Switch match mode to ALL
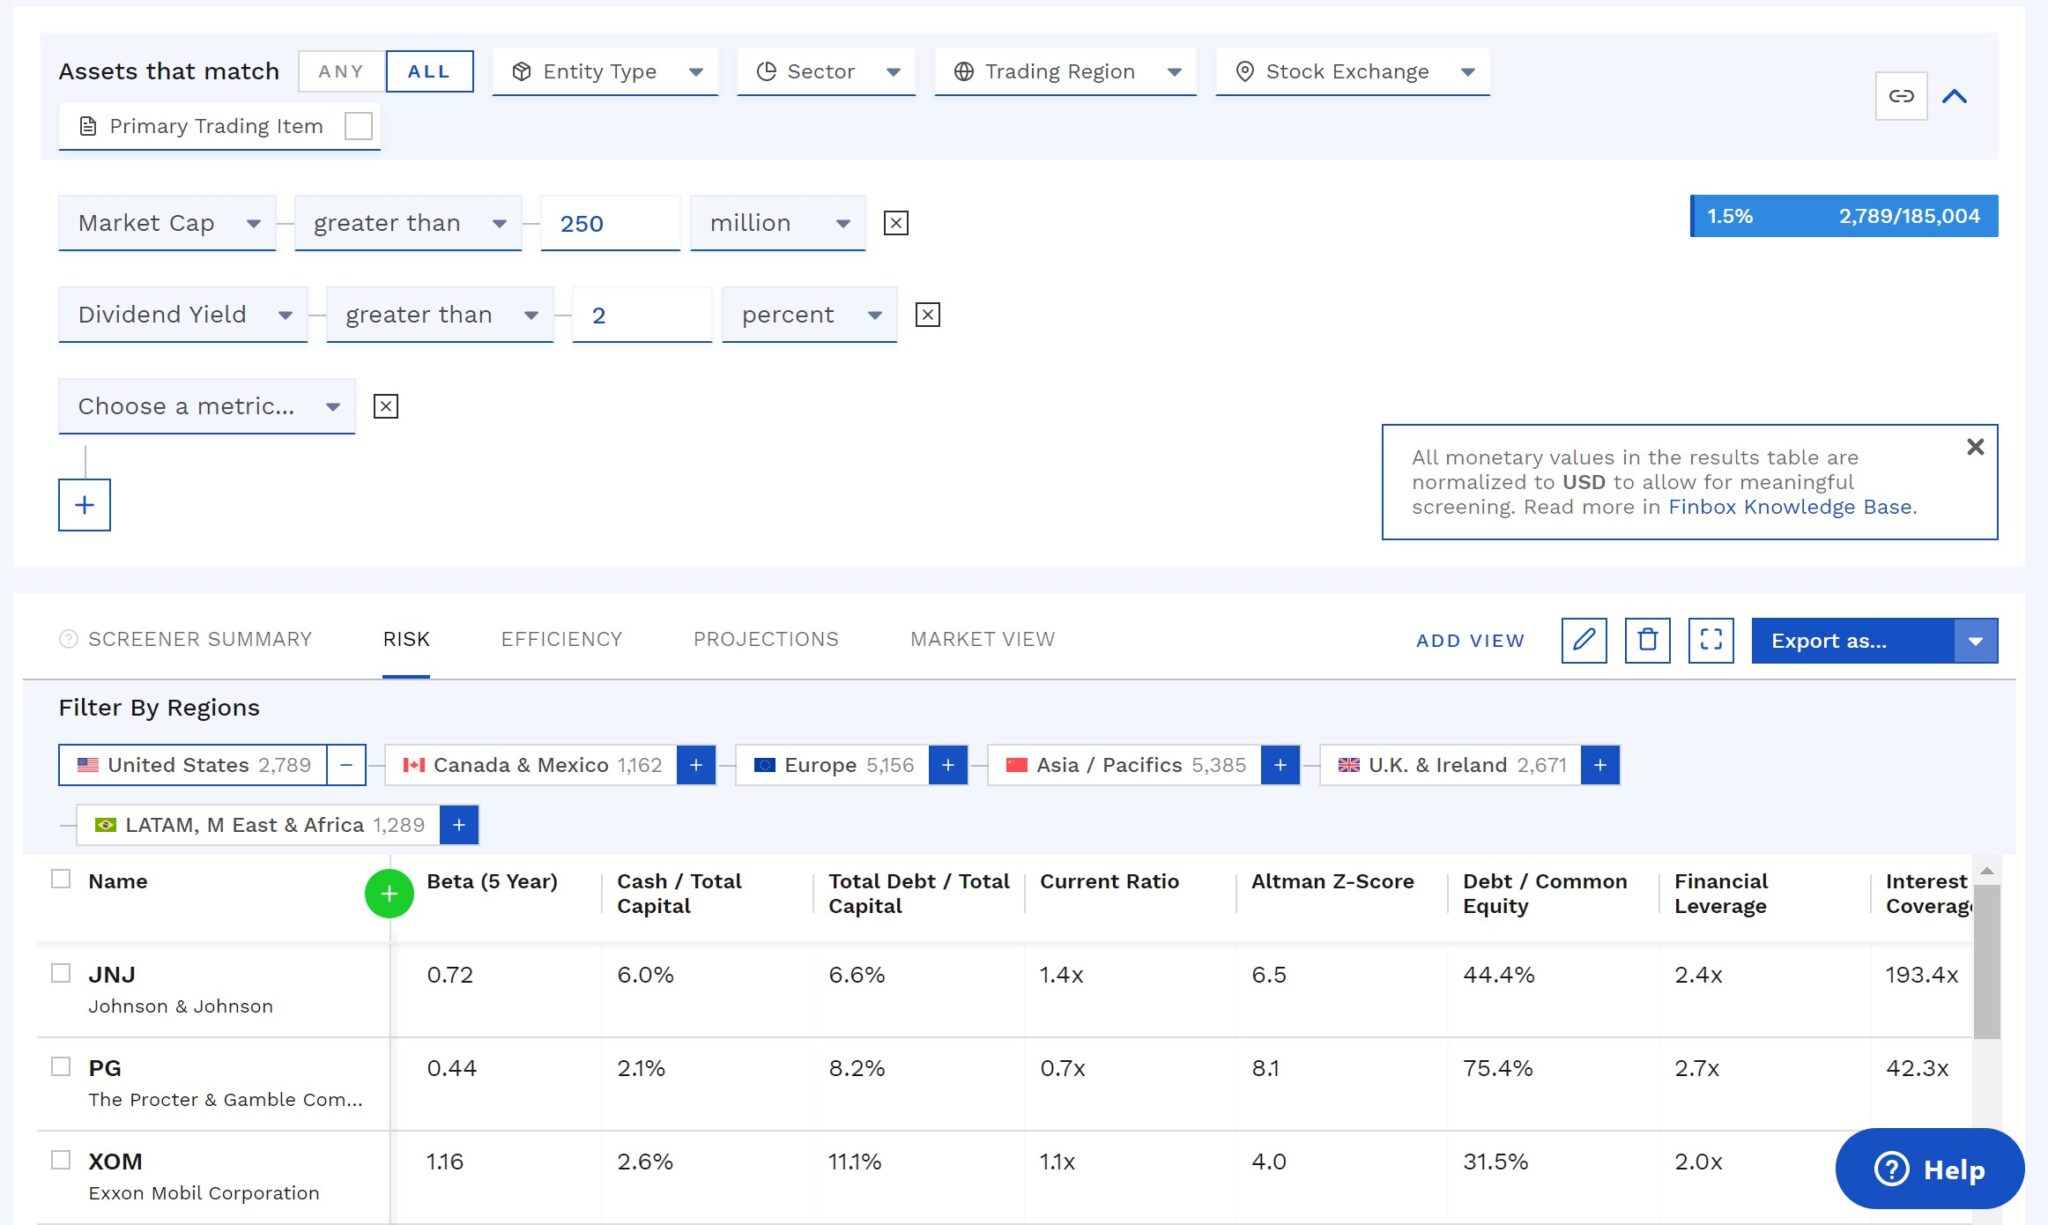The image size is (2048, 1225). pyautogui.click(x=429, y=71)
